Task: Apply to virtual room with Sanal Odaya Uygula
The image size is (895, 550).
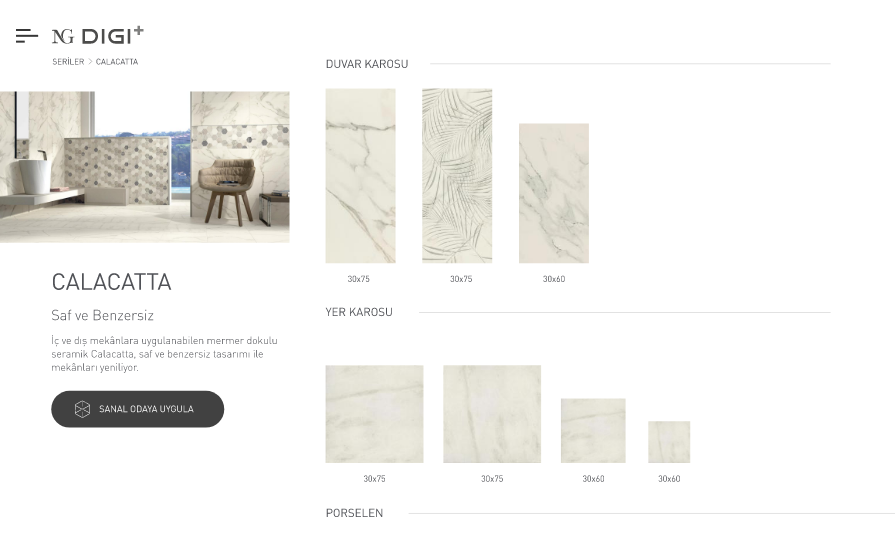Action: click(x=138, y=409)
